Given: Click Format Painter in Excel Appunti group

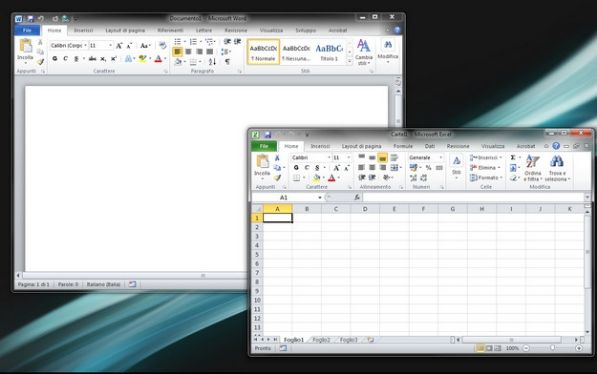Looking at the screenshot, I should [277, 177].
